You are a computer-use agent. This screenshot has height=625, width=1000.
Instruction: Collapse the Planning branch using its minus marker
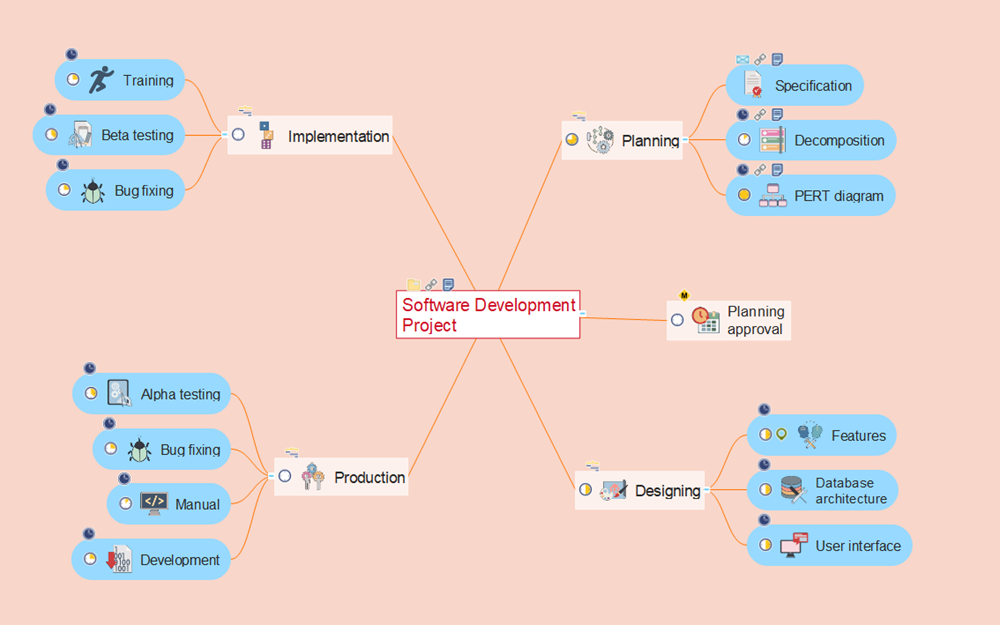tap(685, 139)
